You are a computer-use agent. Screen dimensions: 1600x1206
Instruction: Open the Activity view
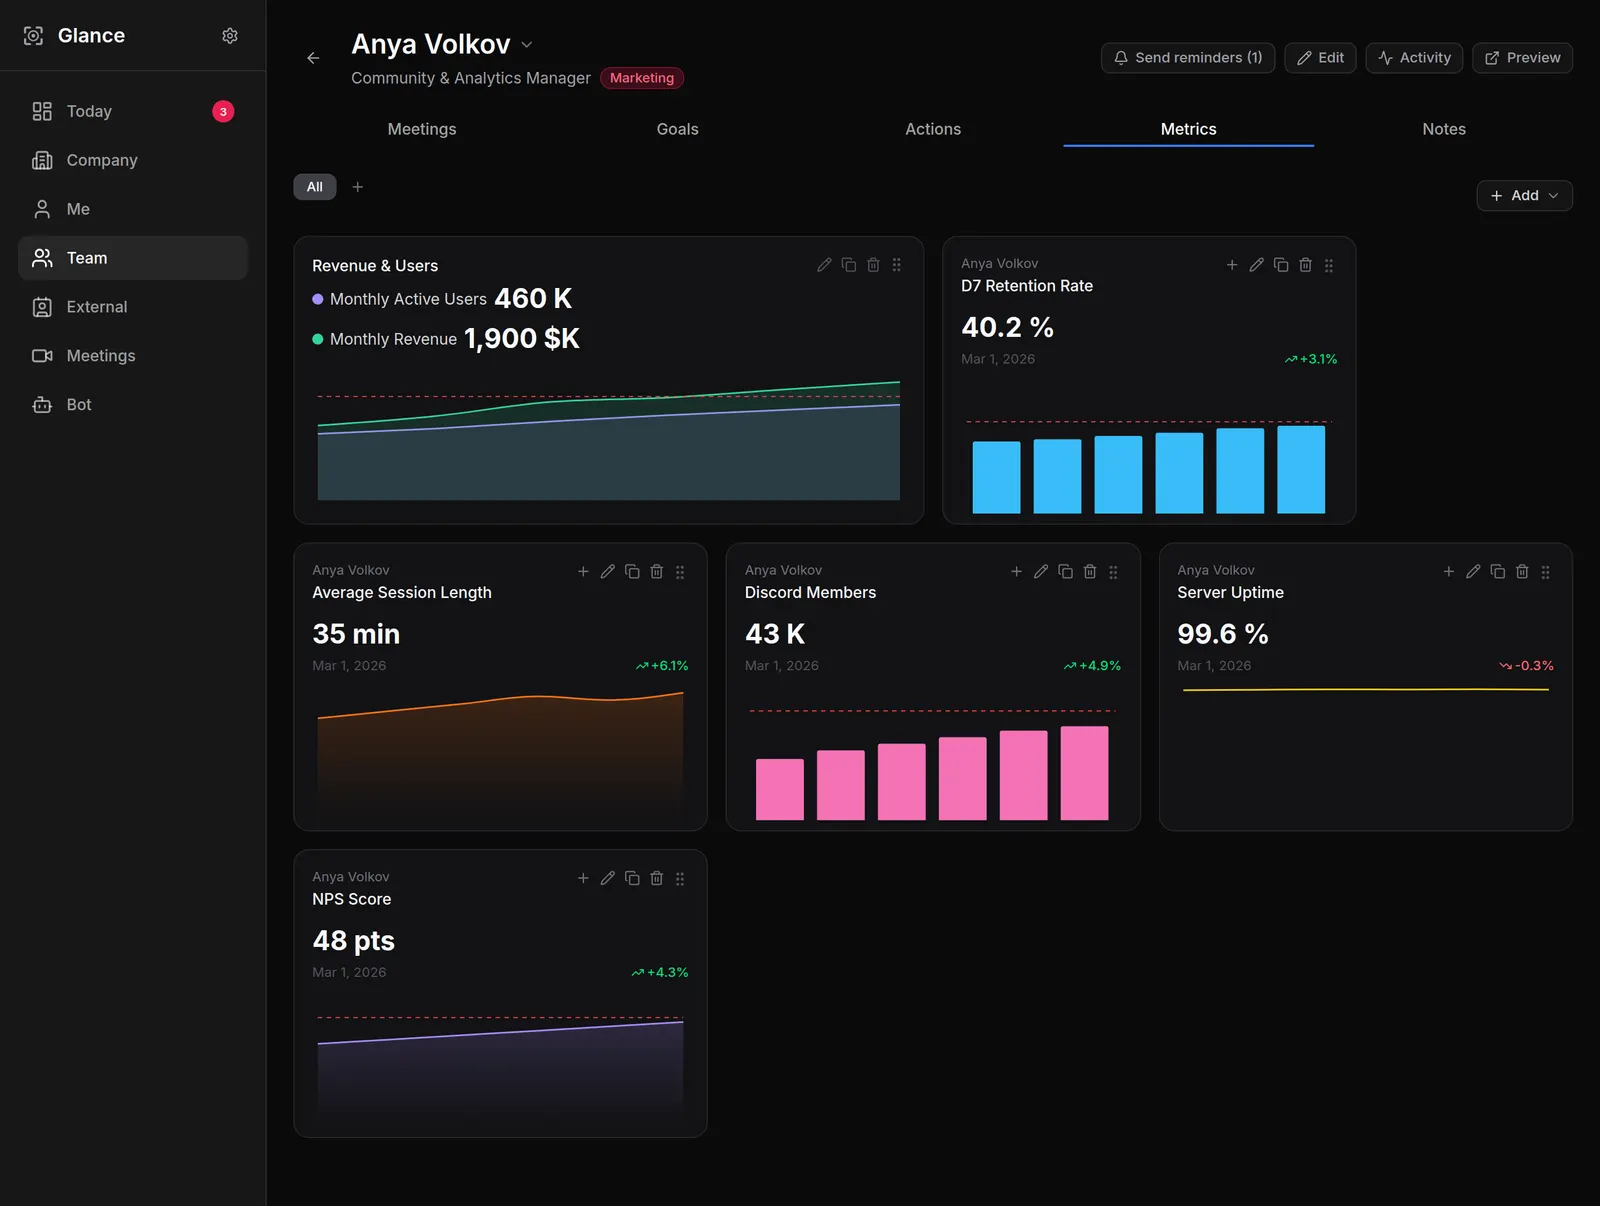[1414, 58]
